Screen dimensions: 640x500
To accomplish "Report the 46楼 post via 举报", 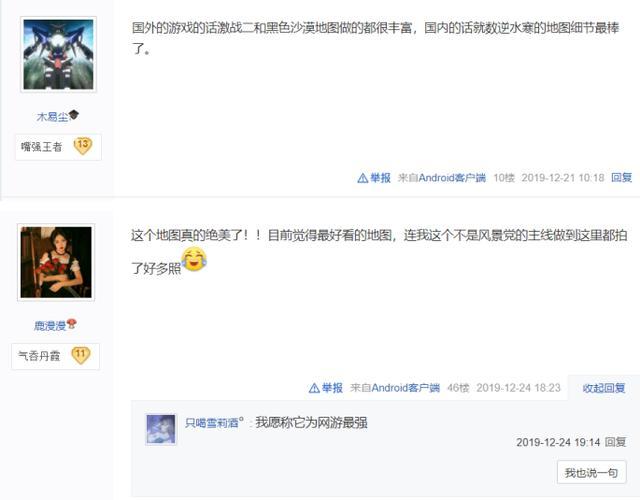I will pos(326,388).
